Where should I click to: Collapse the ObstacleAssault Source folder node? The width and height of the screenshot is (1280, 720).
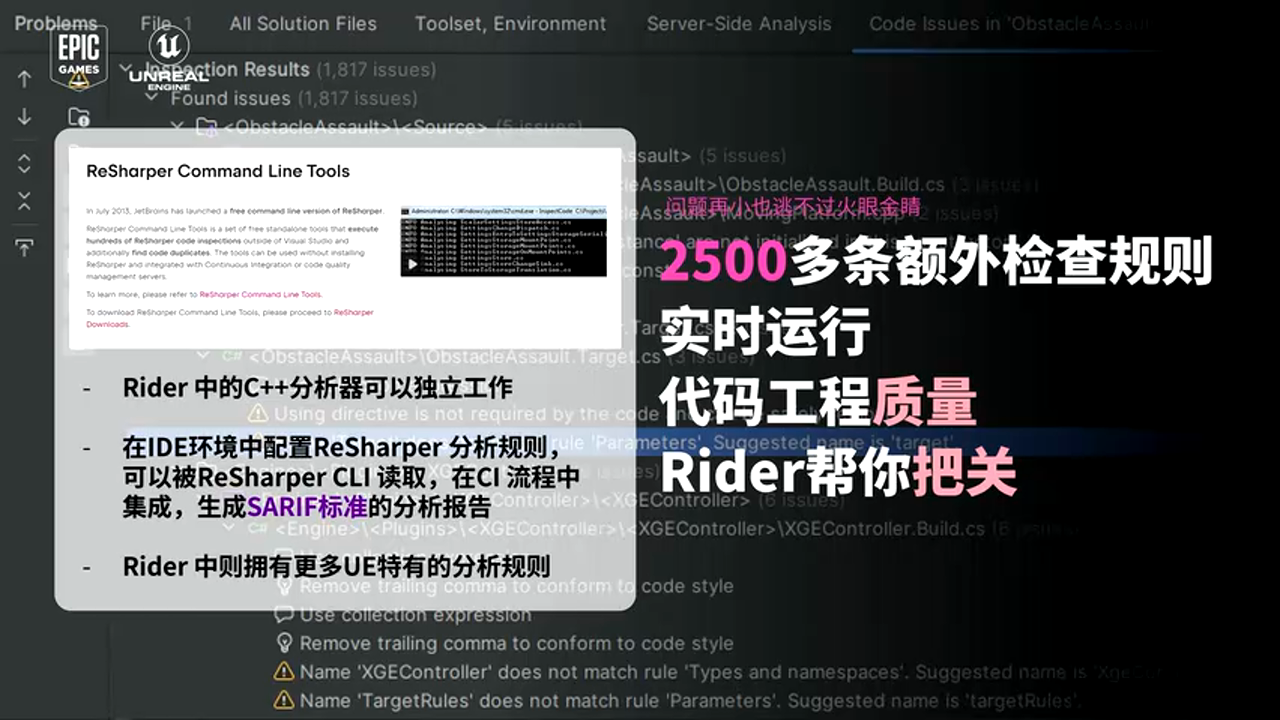click(x=177, y=127)
